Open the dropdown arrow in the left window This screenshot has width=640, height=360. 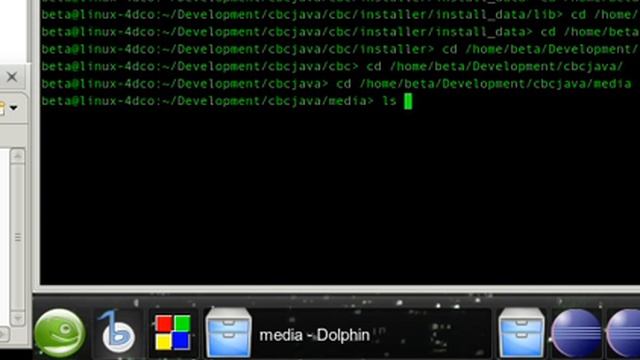coord(13,108)
